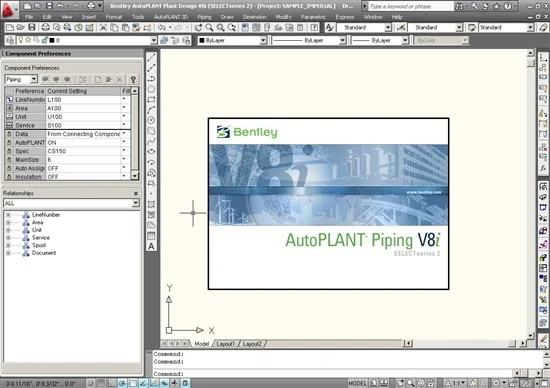The image size is (550, 388).
Task: Click the Plot printer icon in the Standard toolbar
Action: point(45,27)
